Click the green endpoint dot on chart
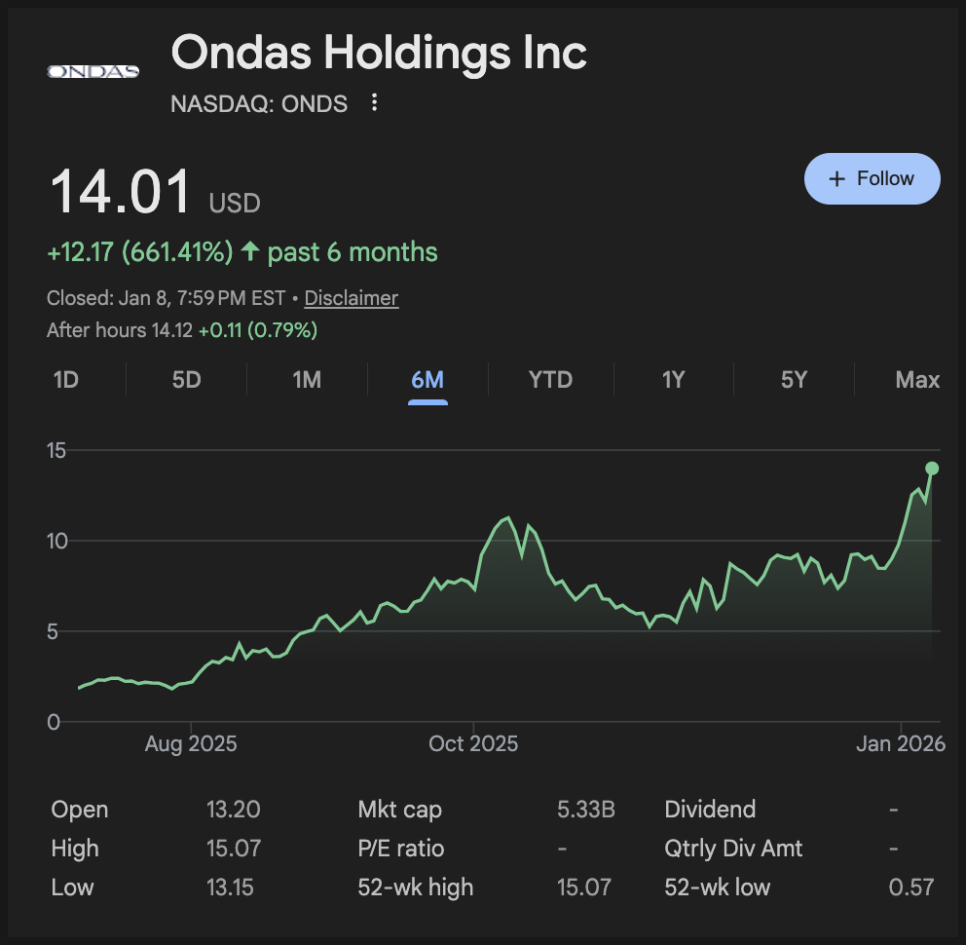Viewport: 966px width, 945px height. [932, 468]
